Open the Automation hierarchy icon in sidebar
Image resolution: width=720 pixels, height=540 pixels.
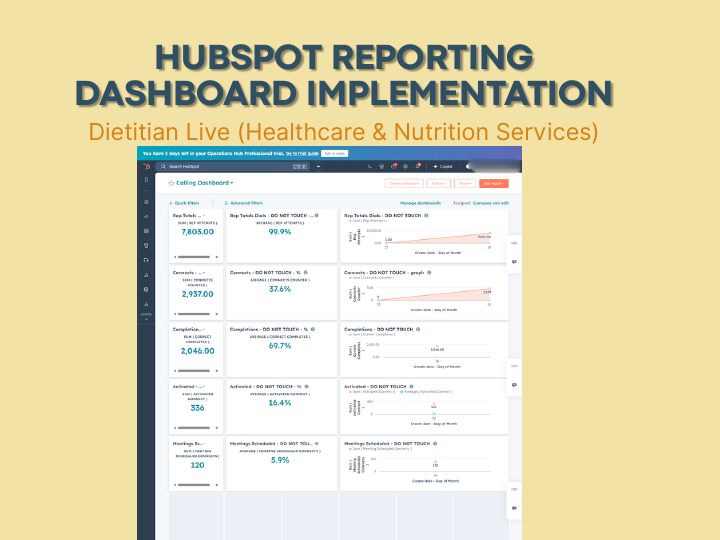146,304
